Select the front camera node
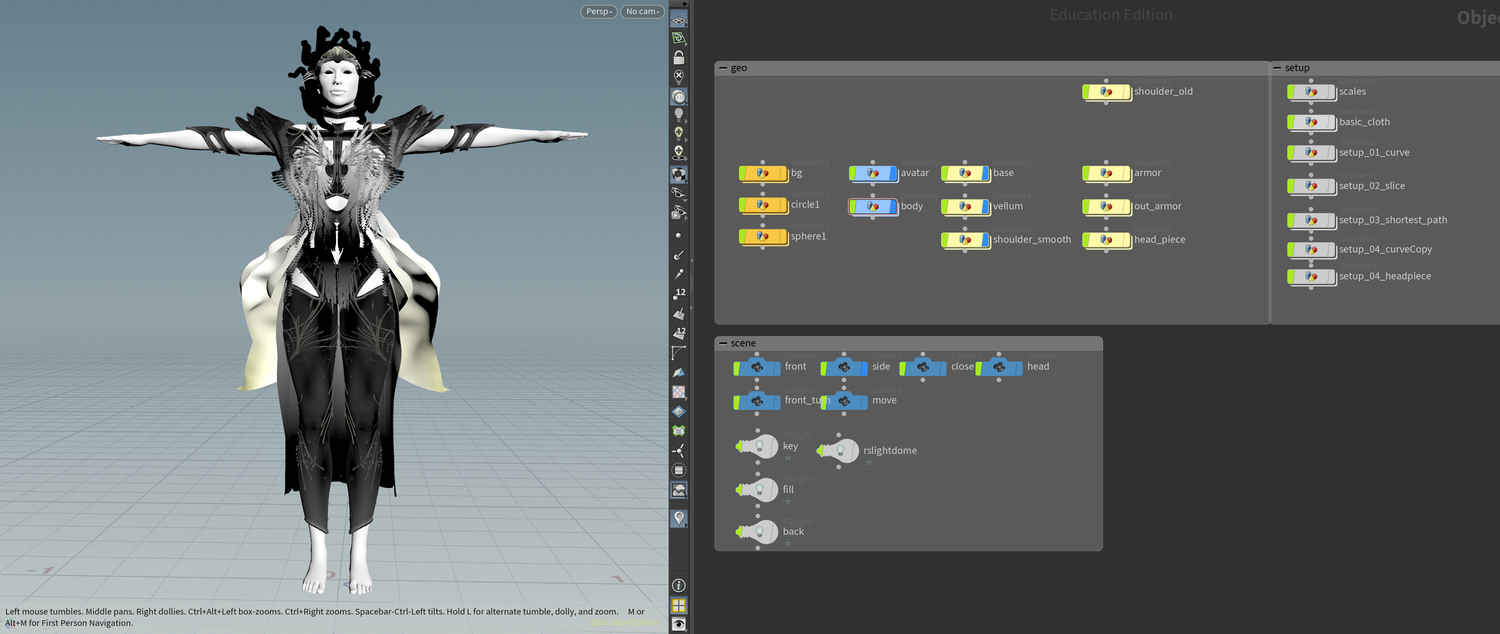Viewport: 1500px width, 634px height. coord(758,367)
